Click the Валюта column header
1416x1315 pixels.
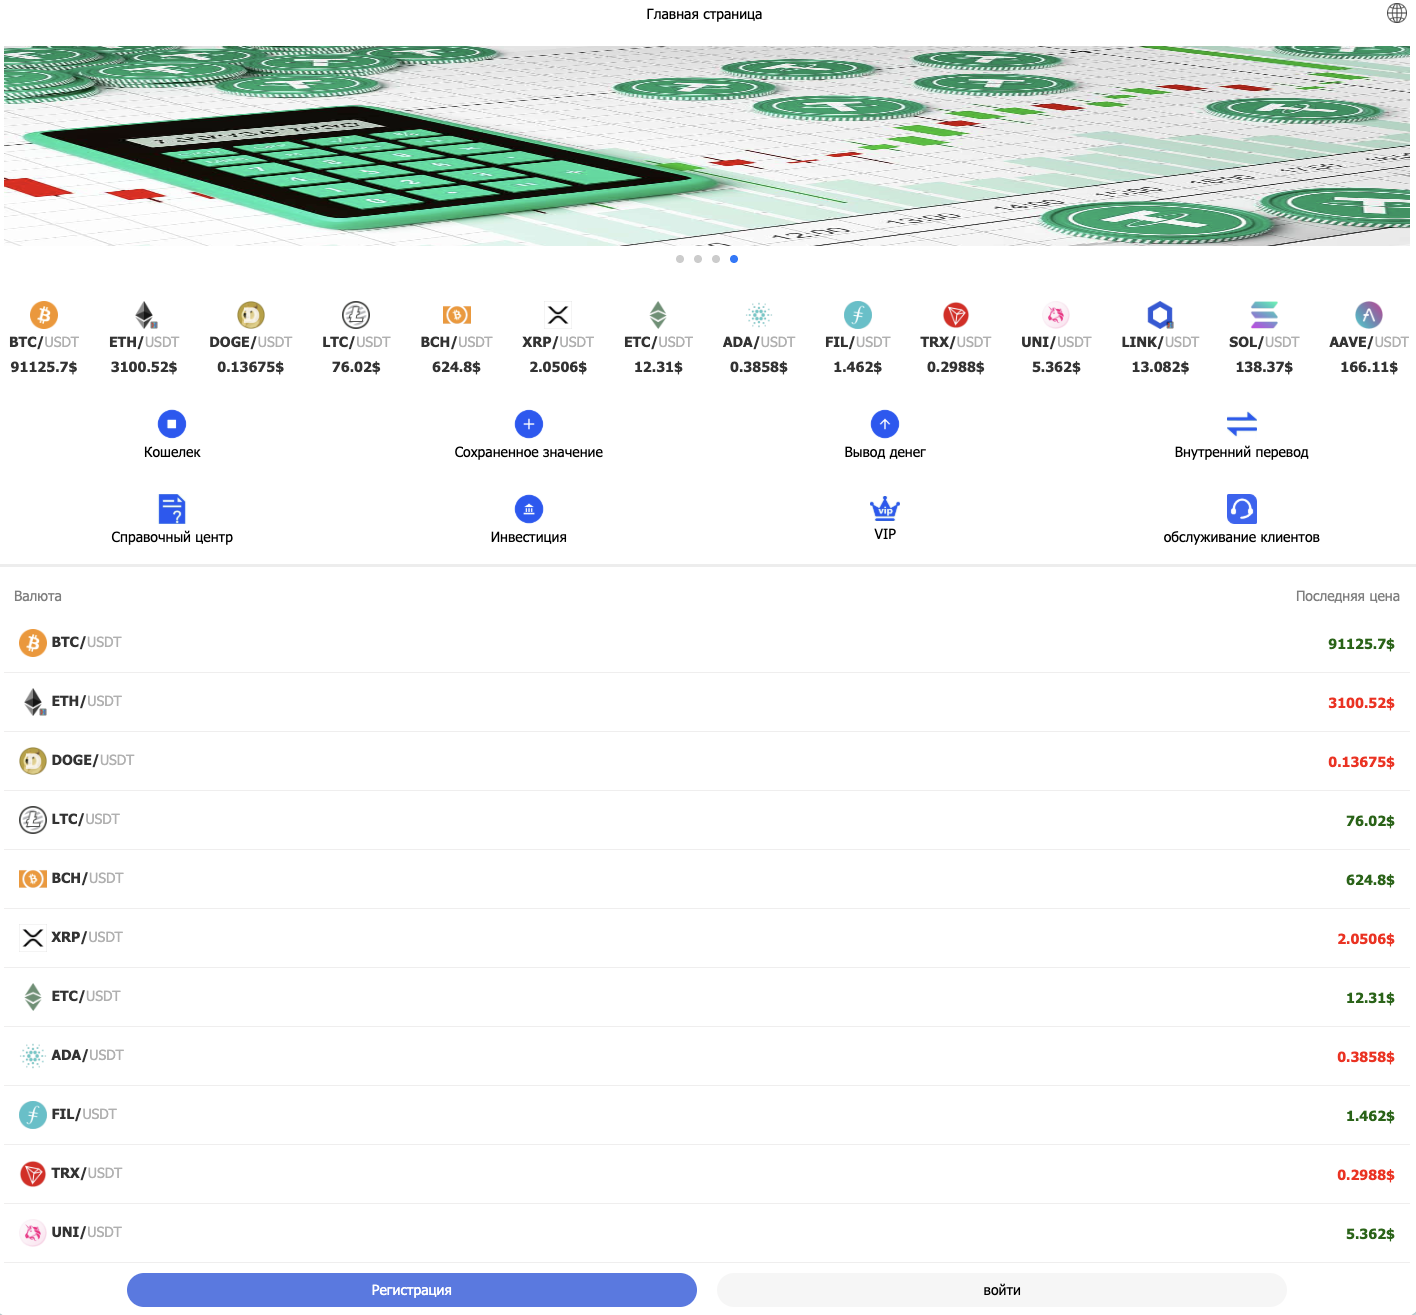pyautogui.click(x=38, y=596)
